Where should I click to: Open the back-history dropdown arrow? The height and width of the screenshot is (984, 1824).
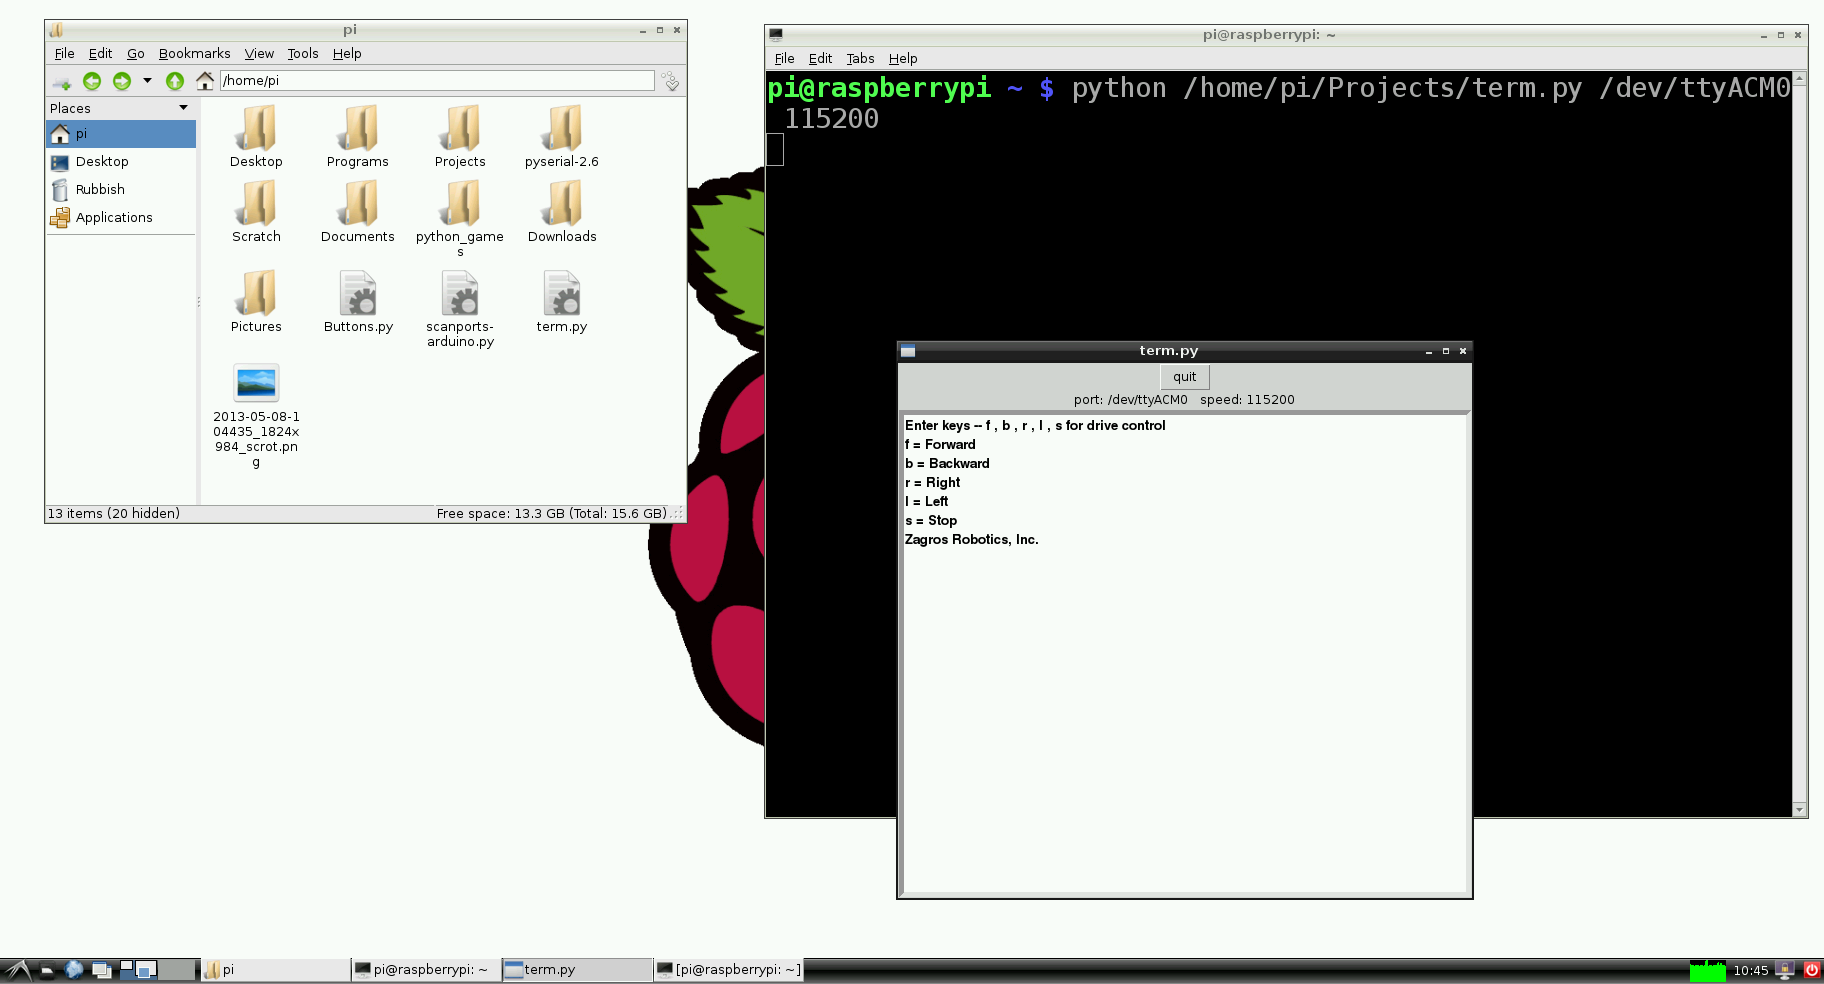(146, 81)
